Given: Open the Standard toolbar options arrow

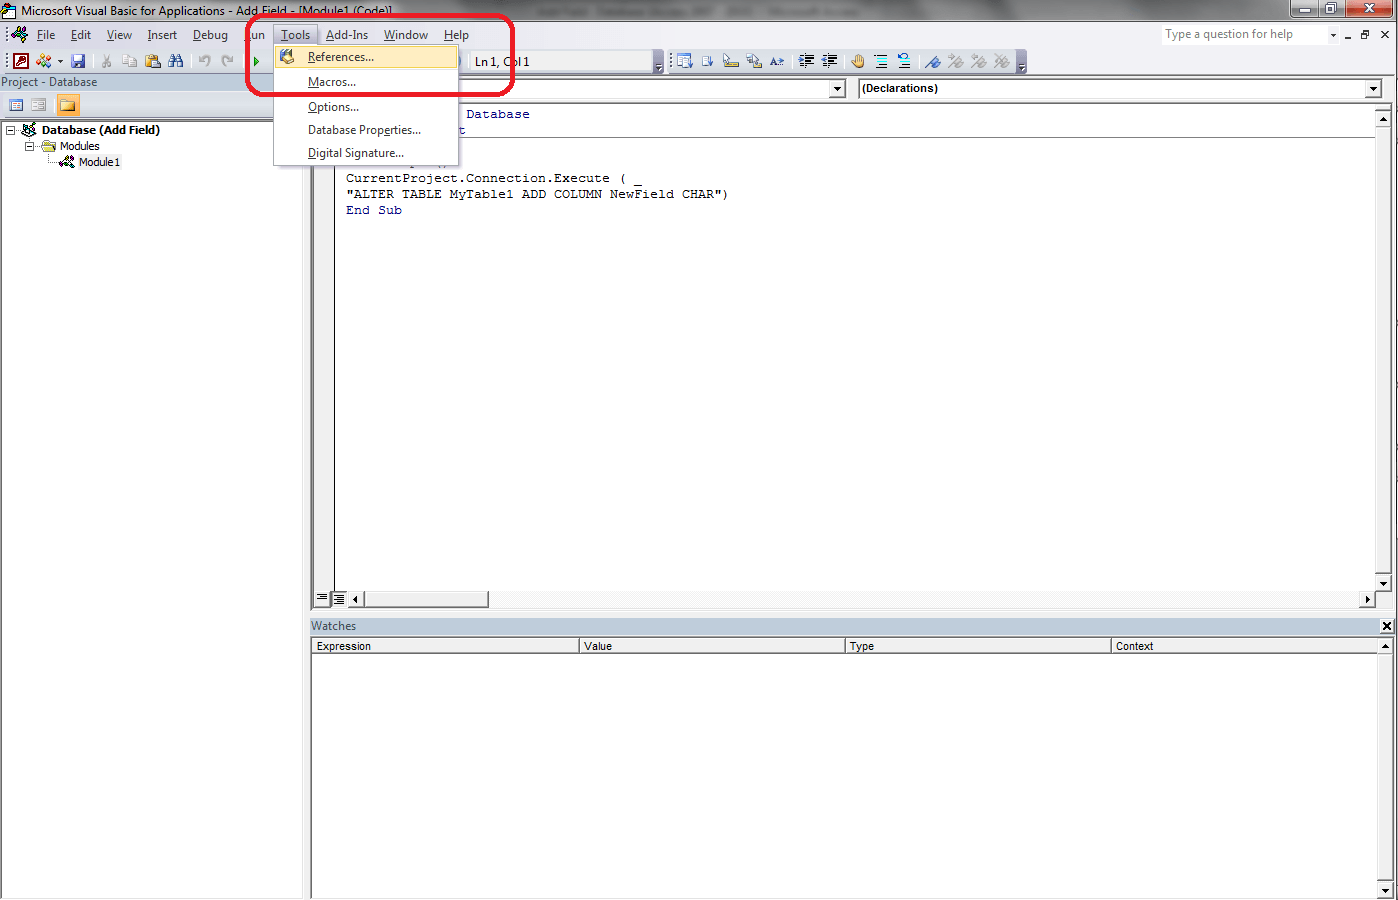Looking at the screenshot, I should point(658,64).
